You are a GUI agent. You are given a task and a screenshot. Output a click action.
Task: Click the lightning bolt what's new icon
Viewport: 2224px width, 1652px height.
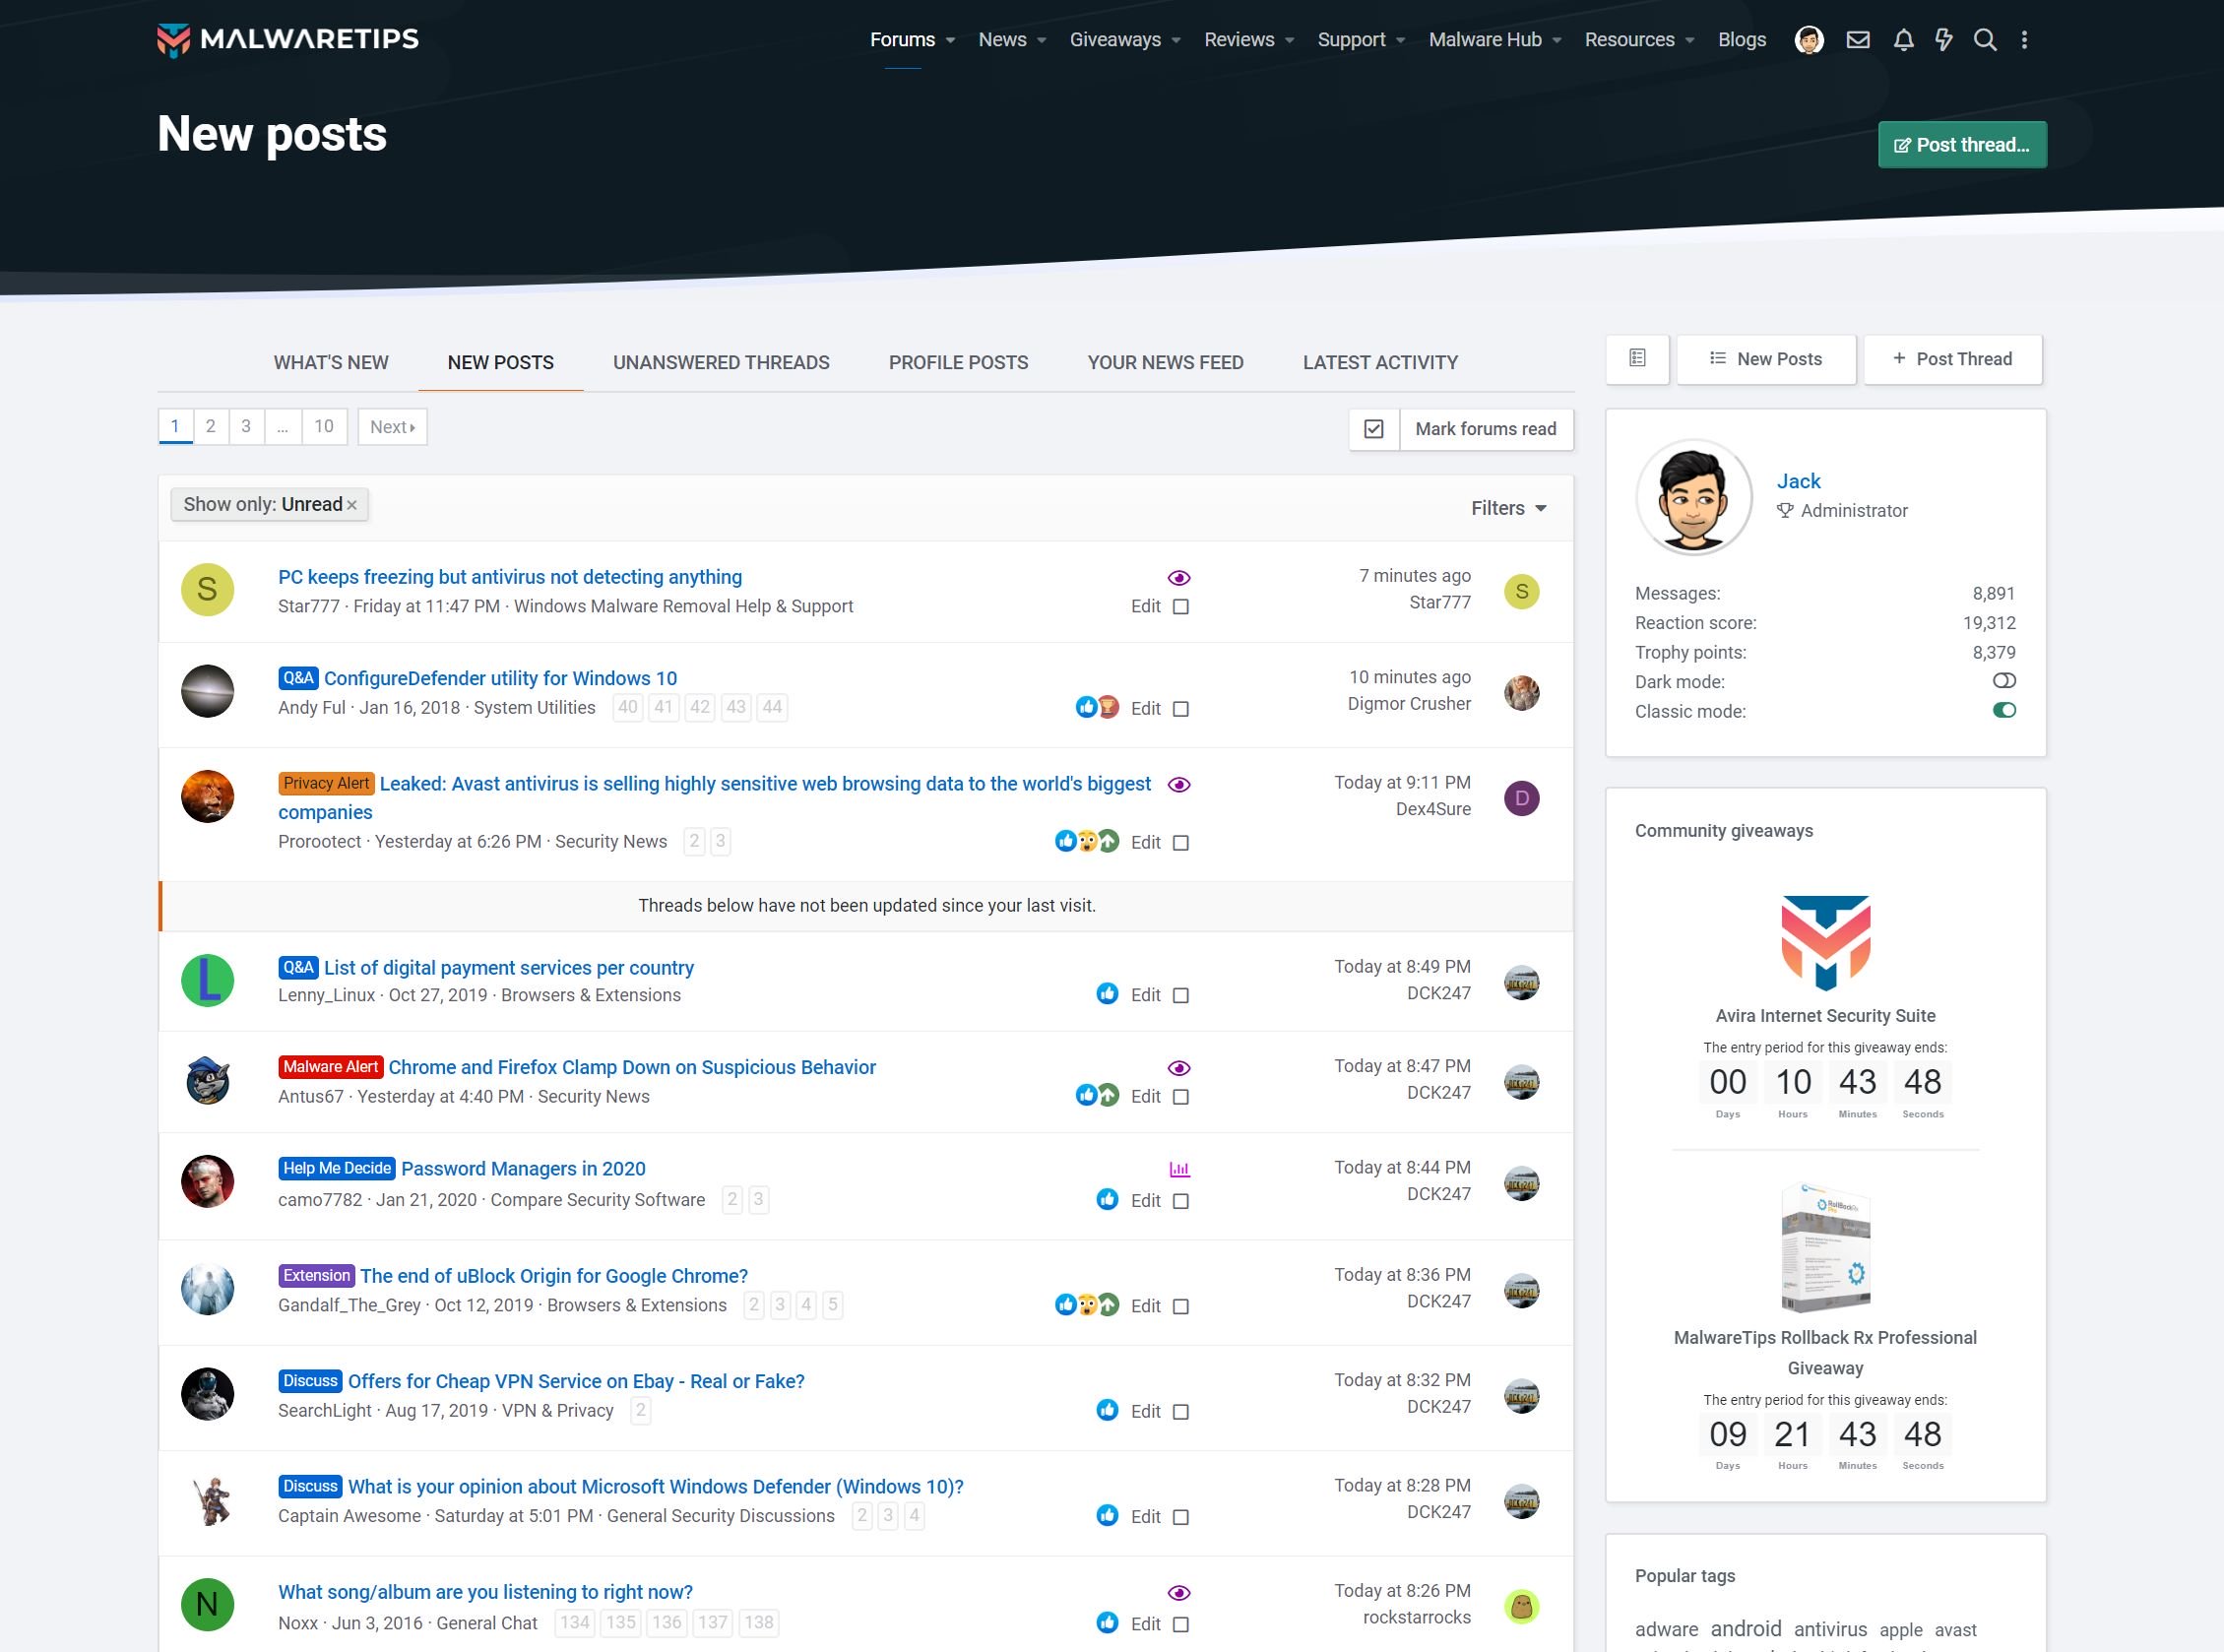(x=1943, y=40)
